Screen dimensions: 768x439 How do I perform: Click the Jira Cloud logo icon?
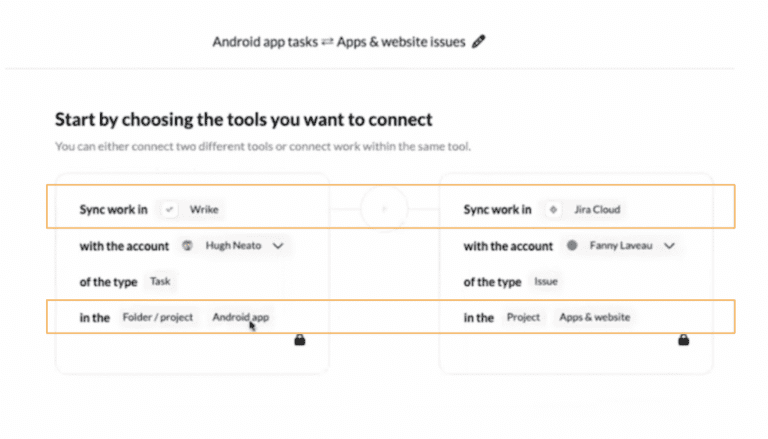[553, 209]
